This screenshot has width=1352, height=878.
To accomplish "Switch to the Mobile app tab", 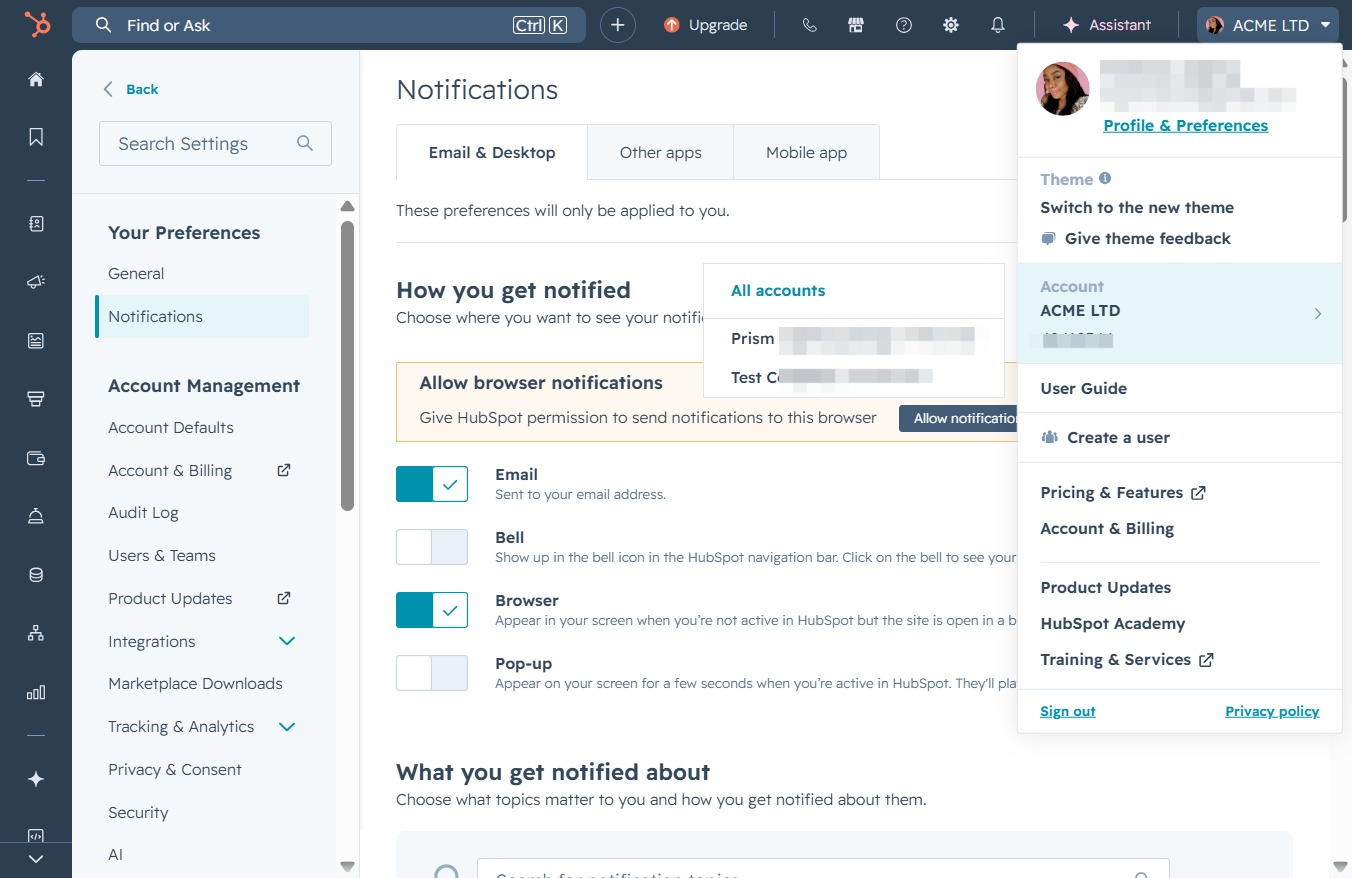I will [807, 153].
